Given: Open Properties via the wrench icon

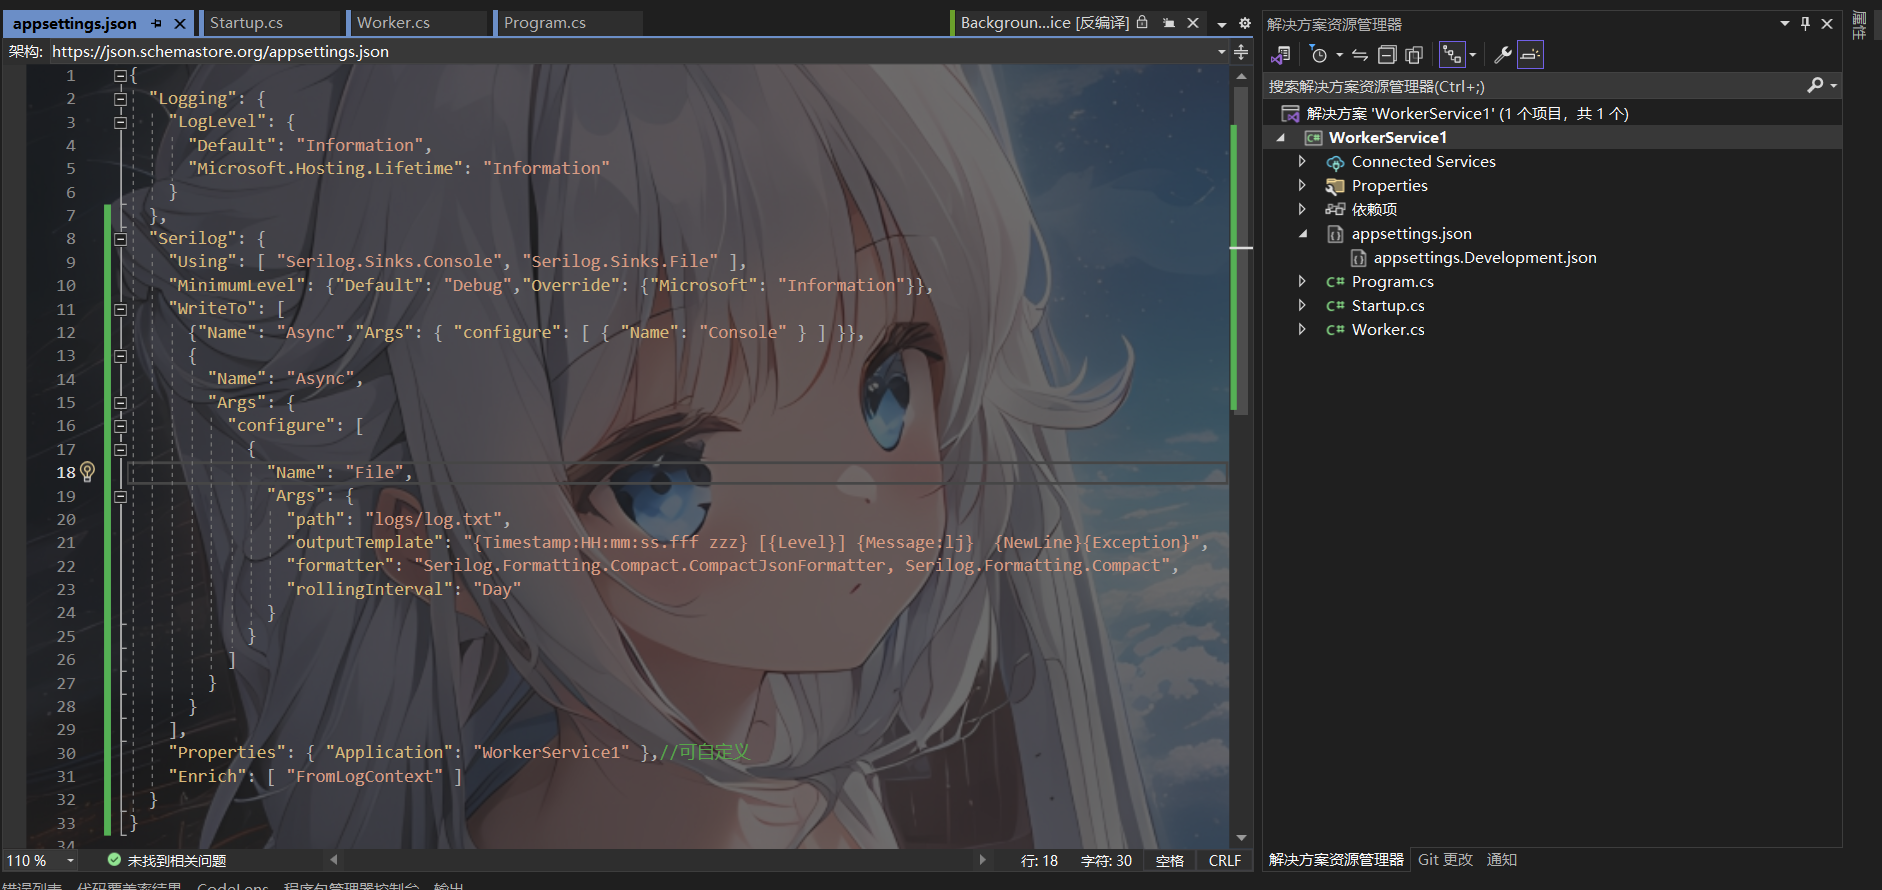Looking at the screenshot, I should point(1502,55).
